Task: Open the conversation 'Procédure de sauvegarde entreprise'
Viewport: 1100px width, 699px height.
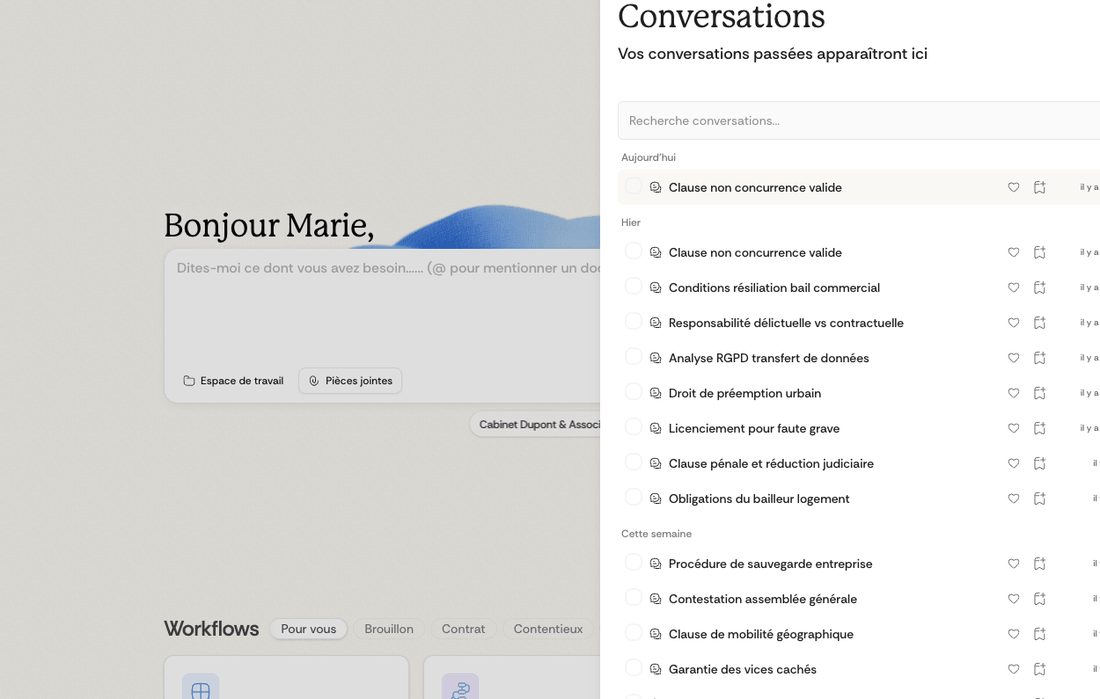Action: [x=770, y=563]
